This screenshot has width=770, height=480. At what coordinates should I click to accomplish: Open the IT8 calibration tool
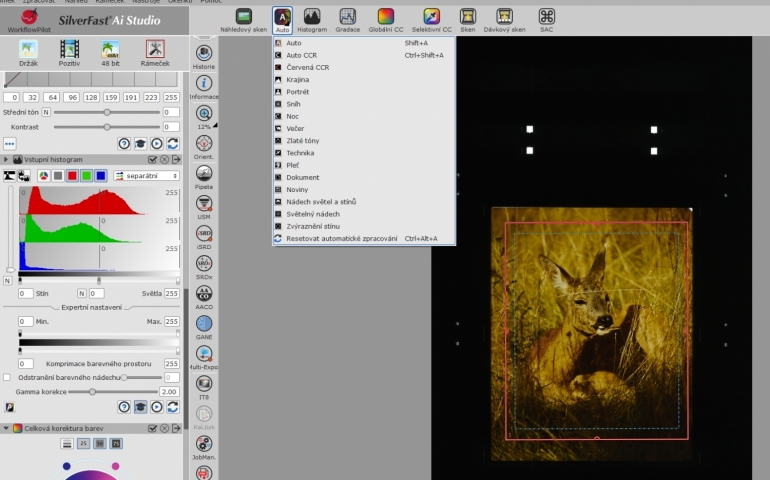(x=204, y=383)
